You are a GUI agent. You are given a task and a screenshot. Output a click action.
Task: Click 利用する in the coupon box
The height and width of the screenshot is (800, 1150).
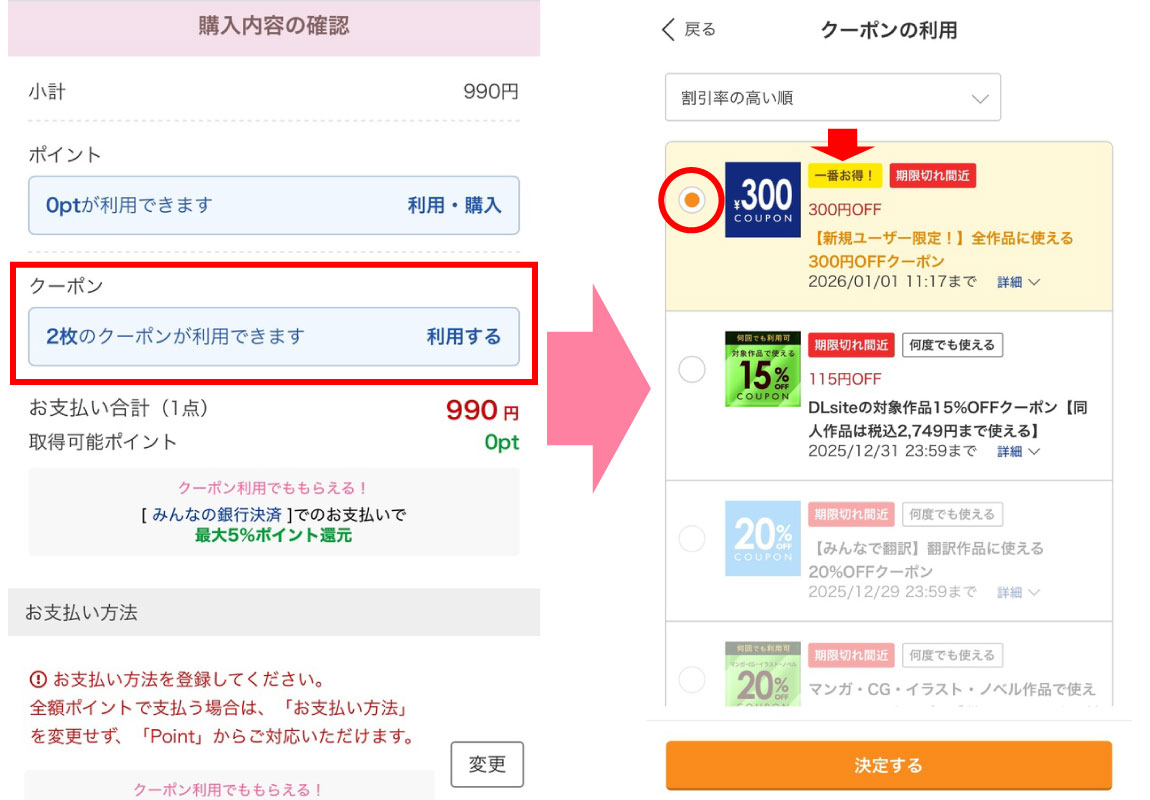[x=464, y=337]
